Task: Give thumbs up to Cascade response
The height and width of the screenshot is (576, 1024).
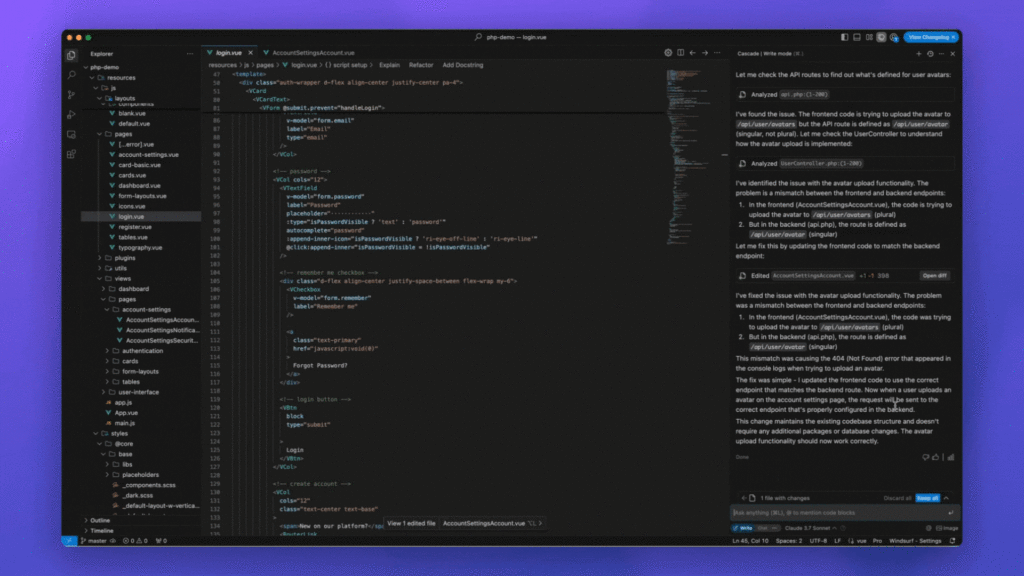Action: (x=936, y=457)
